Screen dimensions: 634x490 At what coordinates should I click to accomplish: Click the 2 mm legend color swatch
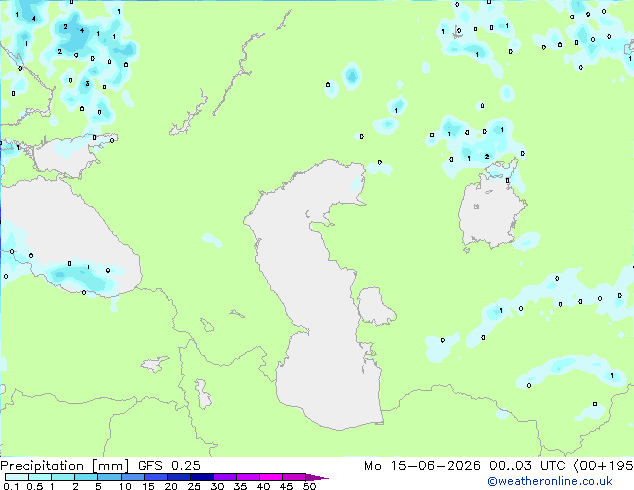tap(86, 477)
